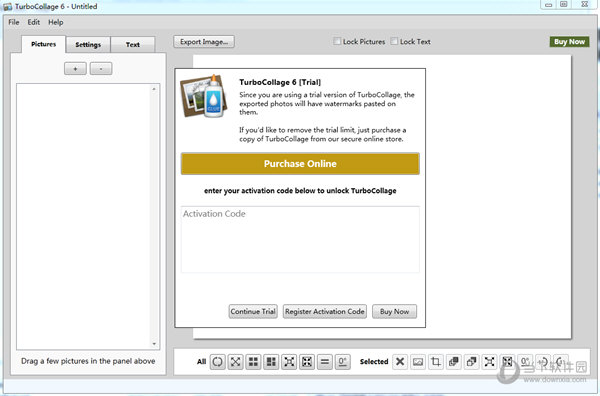This screenshot has height=396, width=600.
Task: Click the four-square grid icon in the All group
Action: click(x=253, y=362)
